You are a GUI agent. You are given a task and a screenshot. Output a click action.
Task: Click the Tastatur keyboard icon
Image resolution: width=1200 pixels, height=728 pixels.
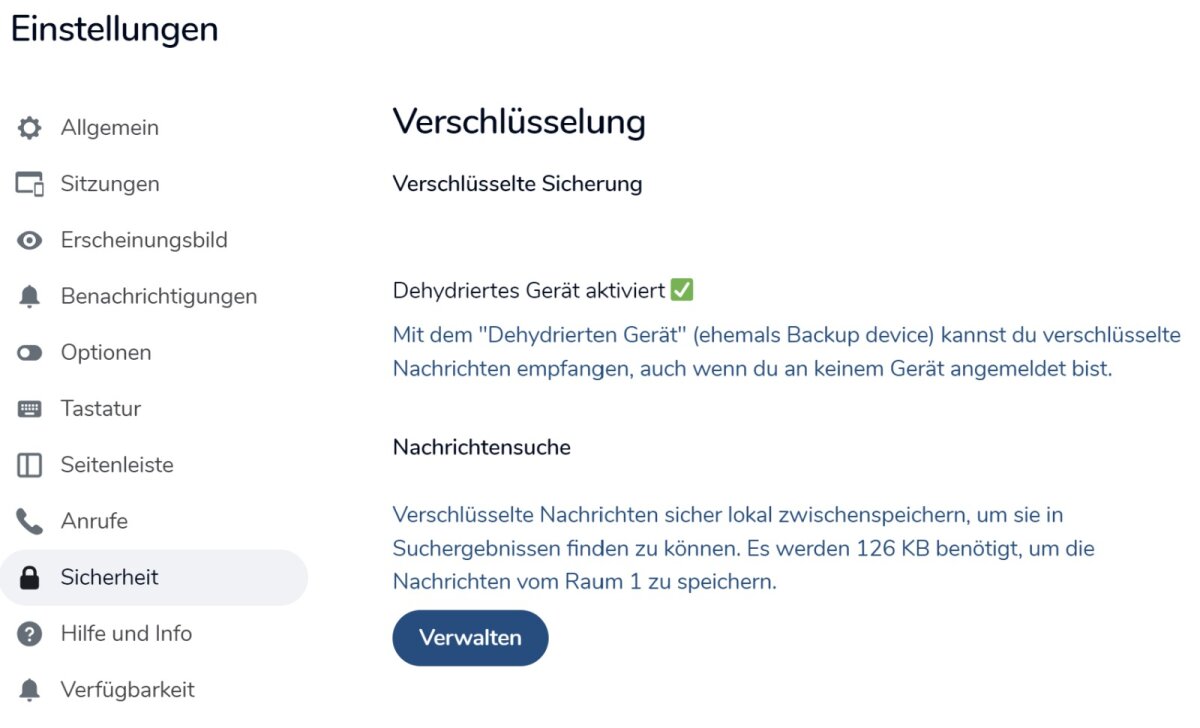30,409
